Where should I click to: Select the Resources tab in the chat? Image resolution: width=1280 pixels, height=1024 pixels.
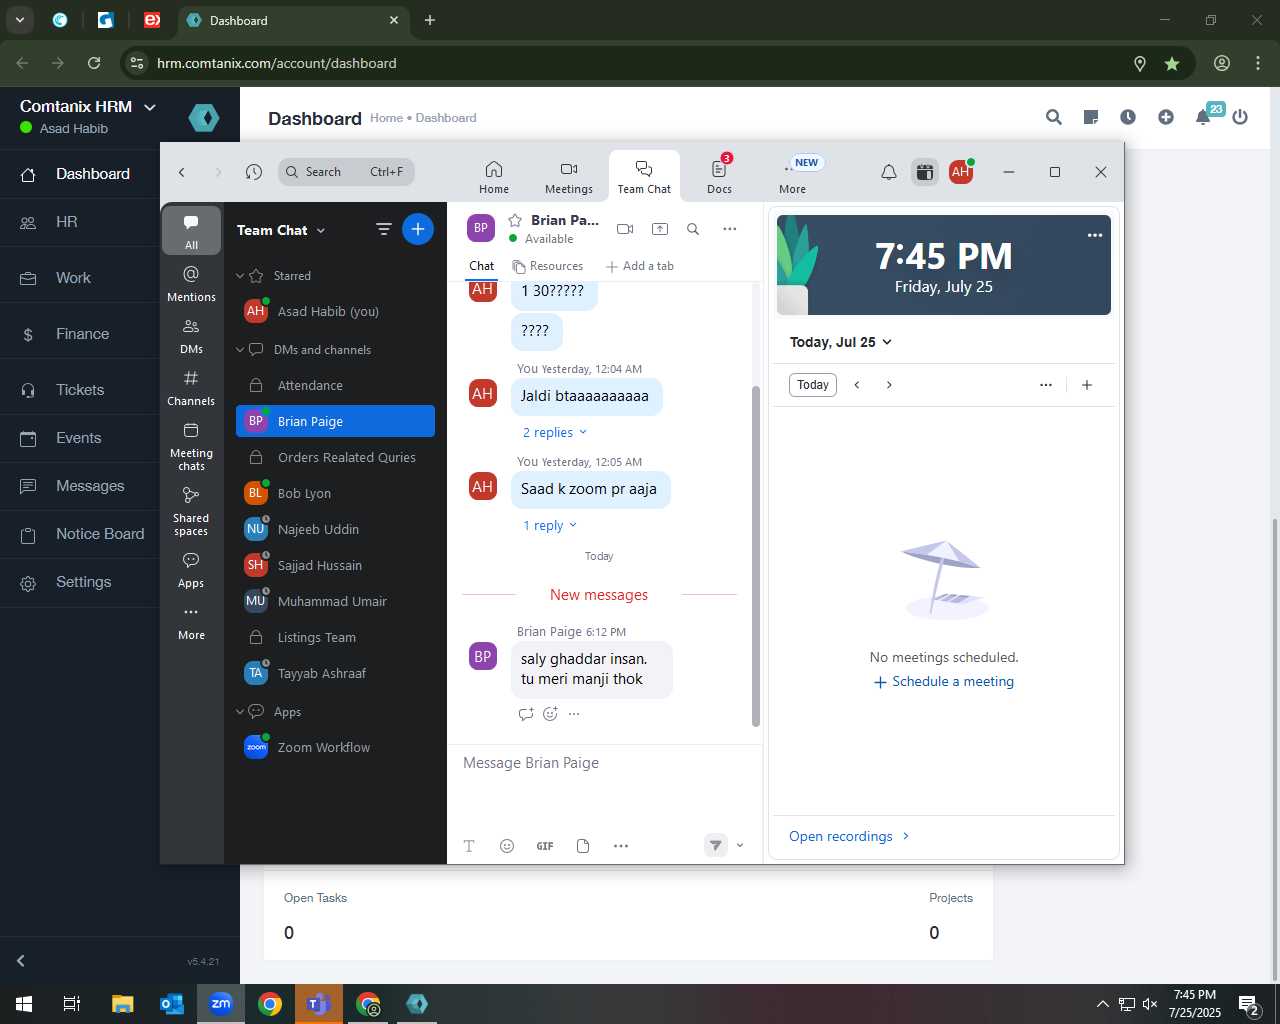point(548,266)
